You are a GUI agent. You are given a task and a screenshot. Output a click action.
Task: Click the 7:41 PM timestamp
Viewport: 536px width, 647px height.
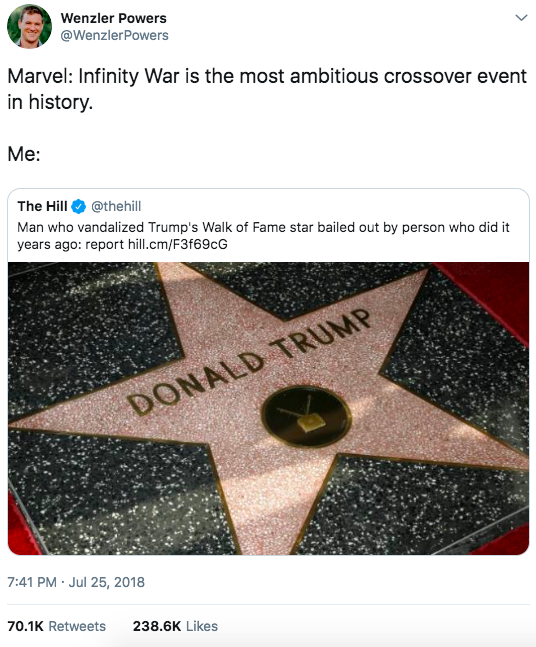(32, 582)
